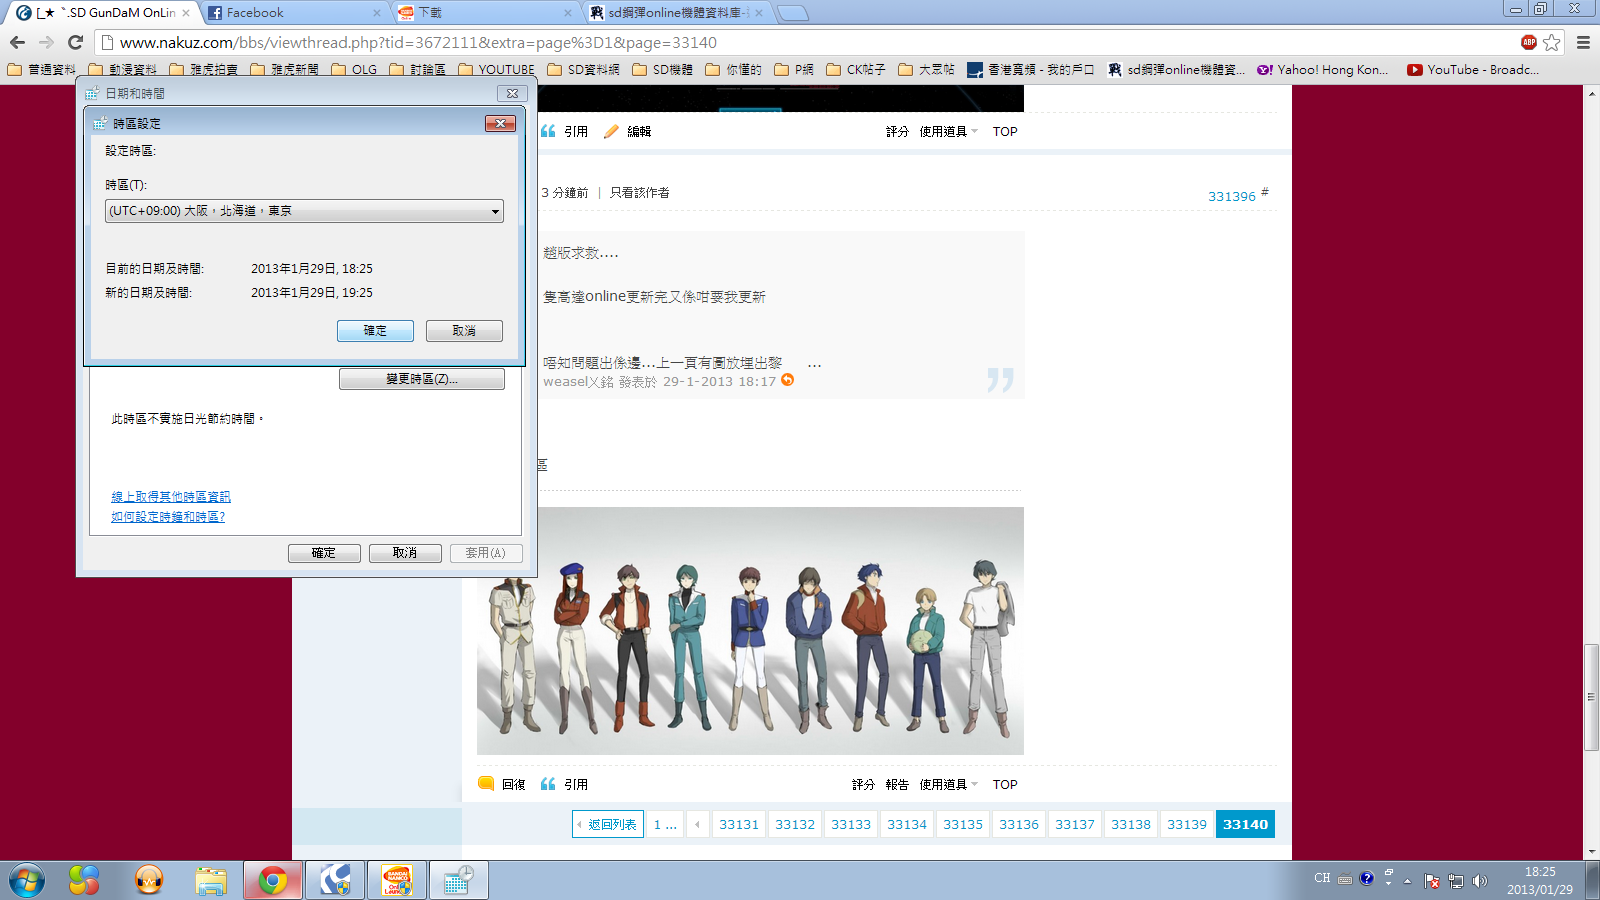Open the P網 bookmark folder
Image resolution: width=1600 pixels, height=900 pixels.
click(x=794, y=69)
